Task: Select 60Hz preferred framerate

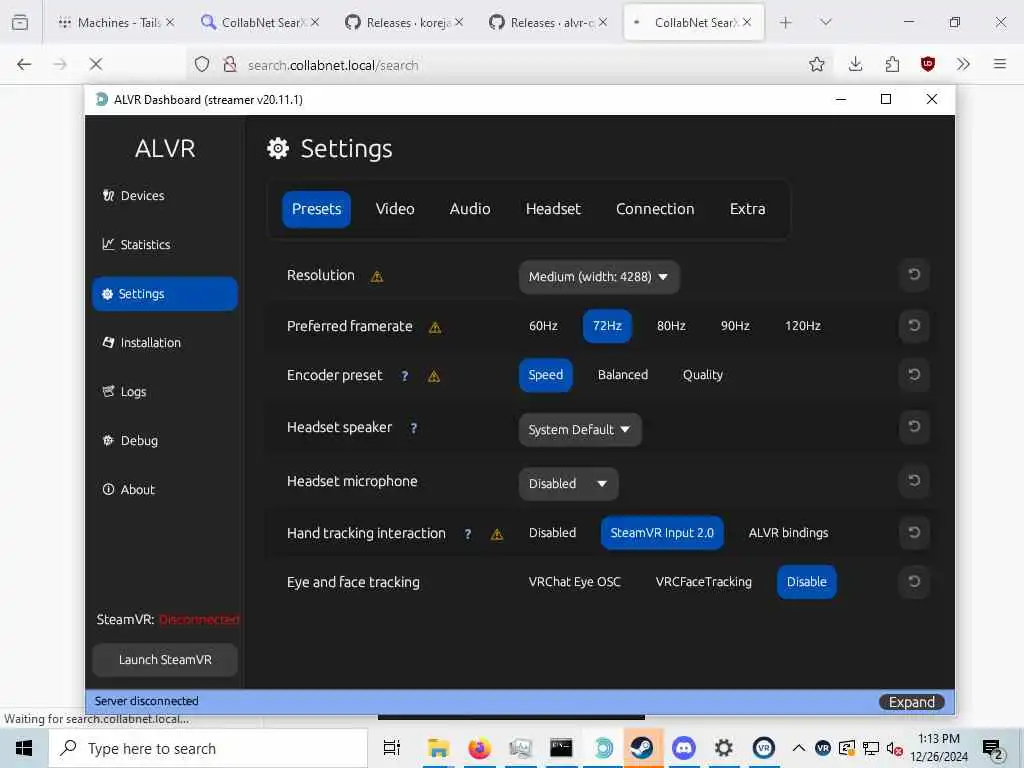Action: [543, 326]
